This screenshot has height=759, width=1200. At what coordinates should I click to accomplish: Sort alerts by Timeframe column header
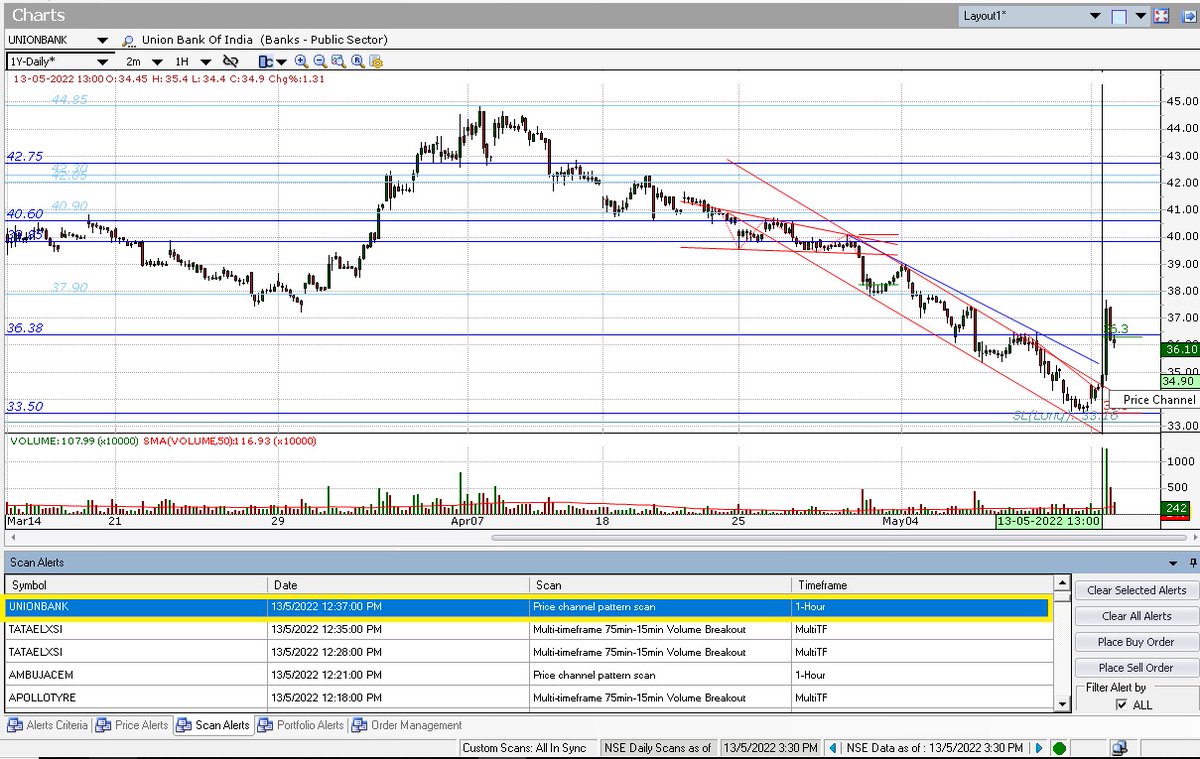tap(922, 585)
